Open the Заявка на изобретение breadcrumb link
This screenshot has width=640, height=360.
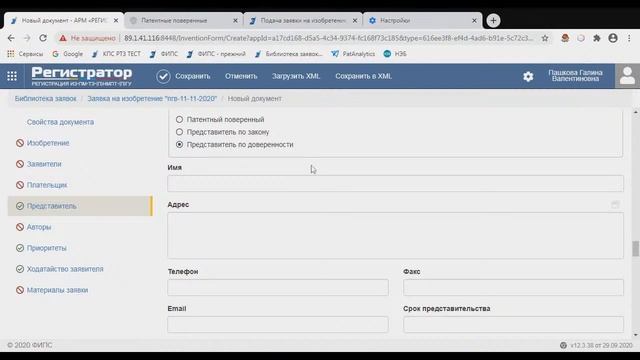pos(152,99)
